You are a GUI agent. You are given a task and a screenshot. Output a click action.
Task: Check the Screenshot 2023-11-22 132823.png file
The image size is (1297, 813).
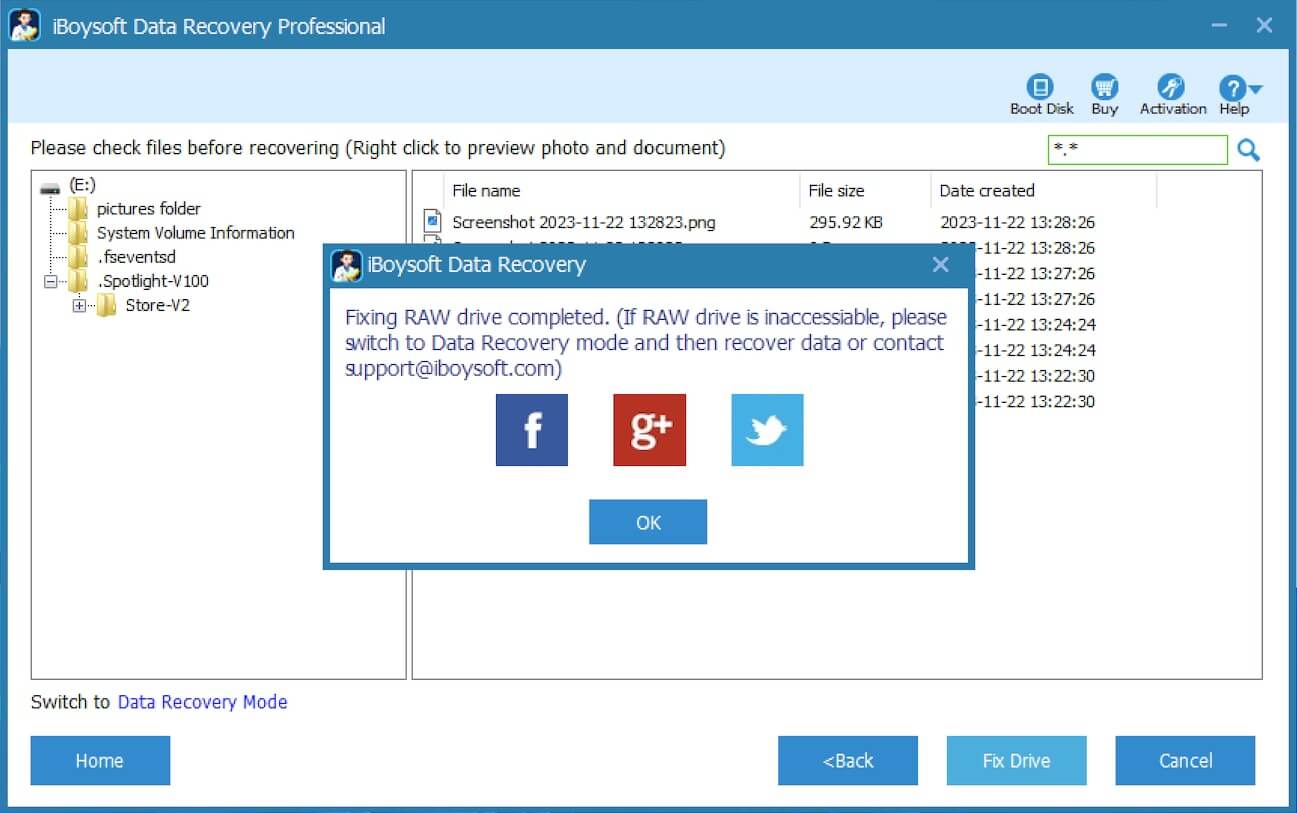(x=432, y=222)
